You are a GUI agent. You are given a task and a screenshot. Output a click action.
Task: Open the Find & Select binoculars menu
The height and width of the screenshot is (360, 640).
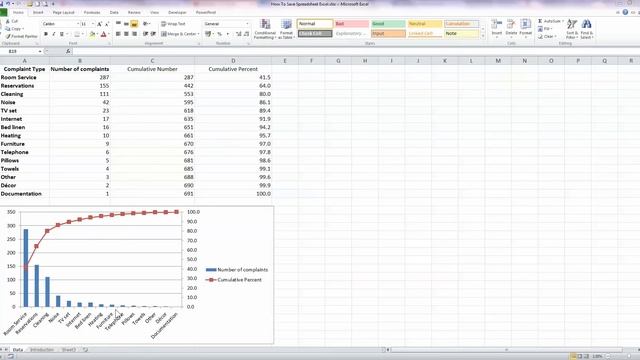coord(587,29)
